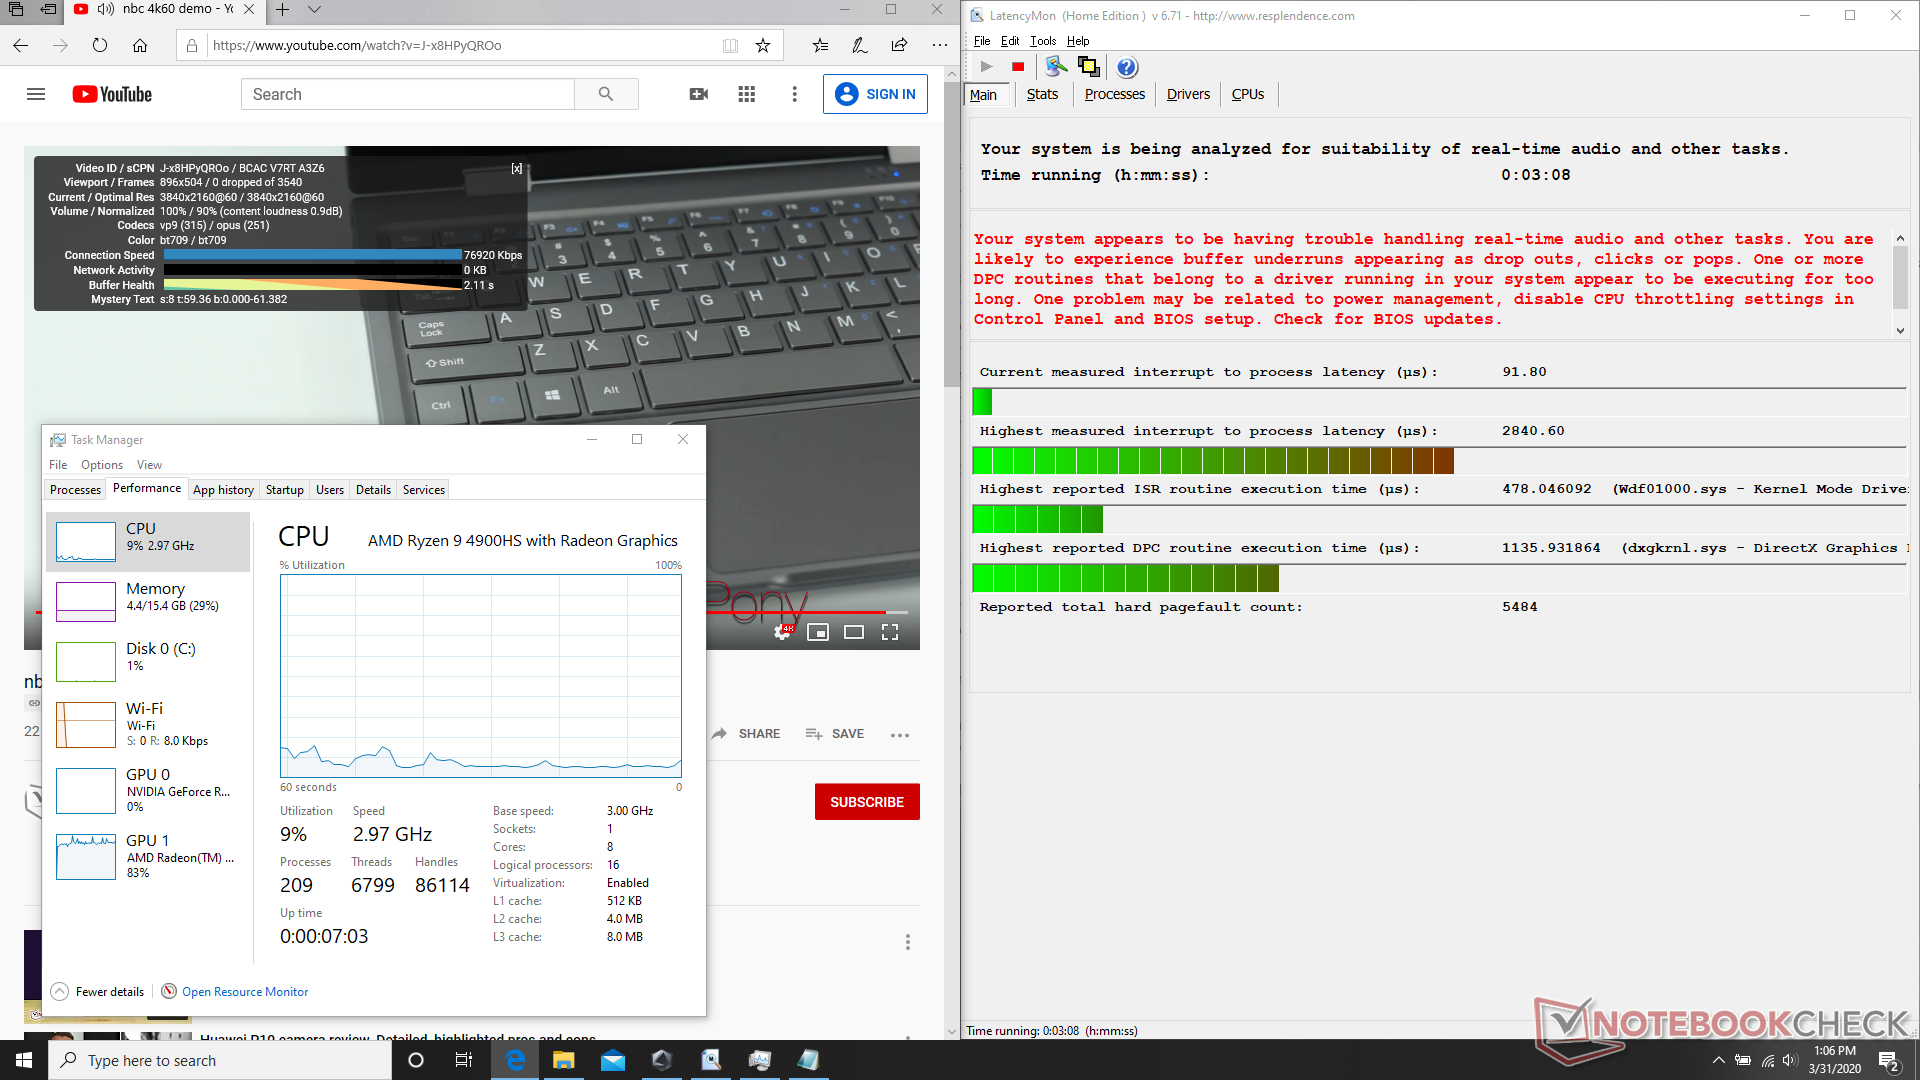Image resolution: width=1920 pixels, height=1080 pixels.
Task: Click SHARE under the video
Action: pyautogui.click(x=746, y=734)
